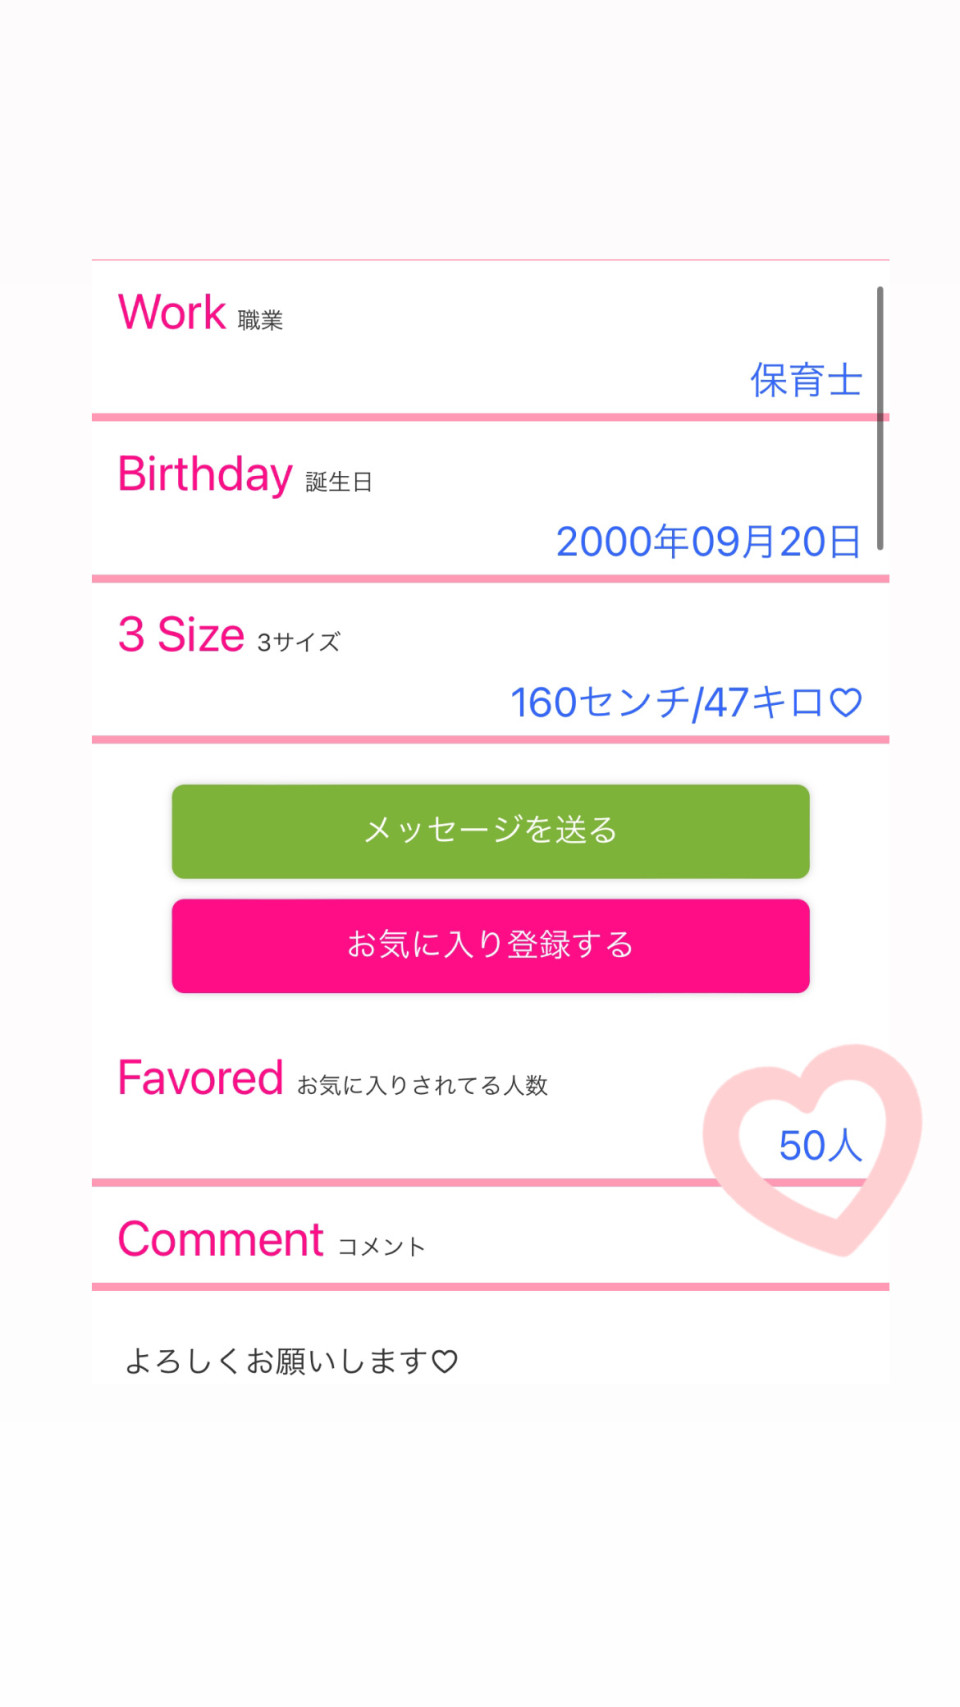This screenshot has width=960, height=1707.
Task: Click the 誕生日 sublabel
Action: pyautogui.click(x=339, y=482)
